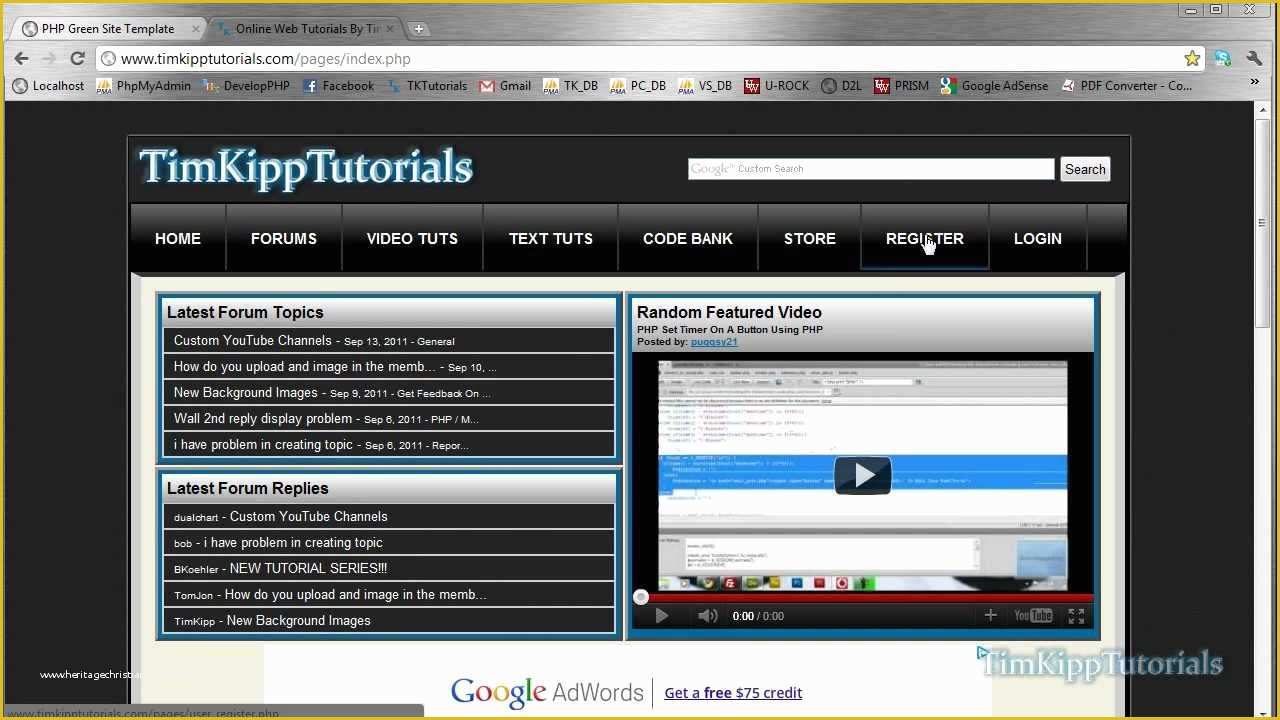Switch to Online Web Tutorials tab
Screen dimensions: 1280x720
point(306,29)
